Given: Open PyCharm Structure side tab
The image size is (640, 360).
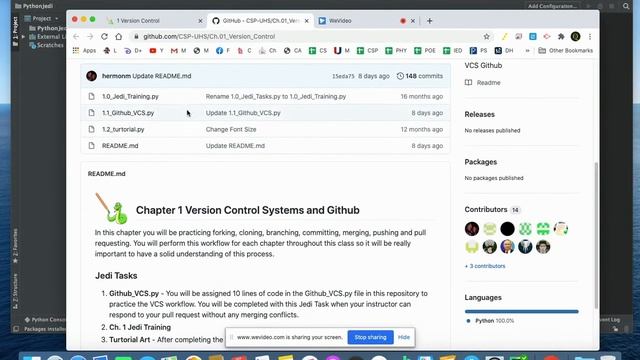Looking at the screenshot, I should pos(16,291).
